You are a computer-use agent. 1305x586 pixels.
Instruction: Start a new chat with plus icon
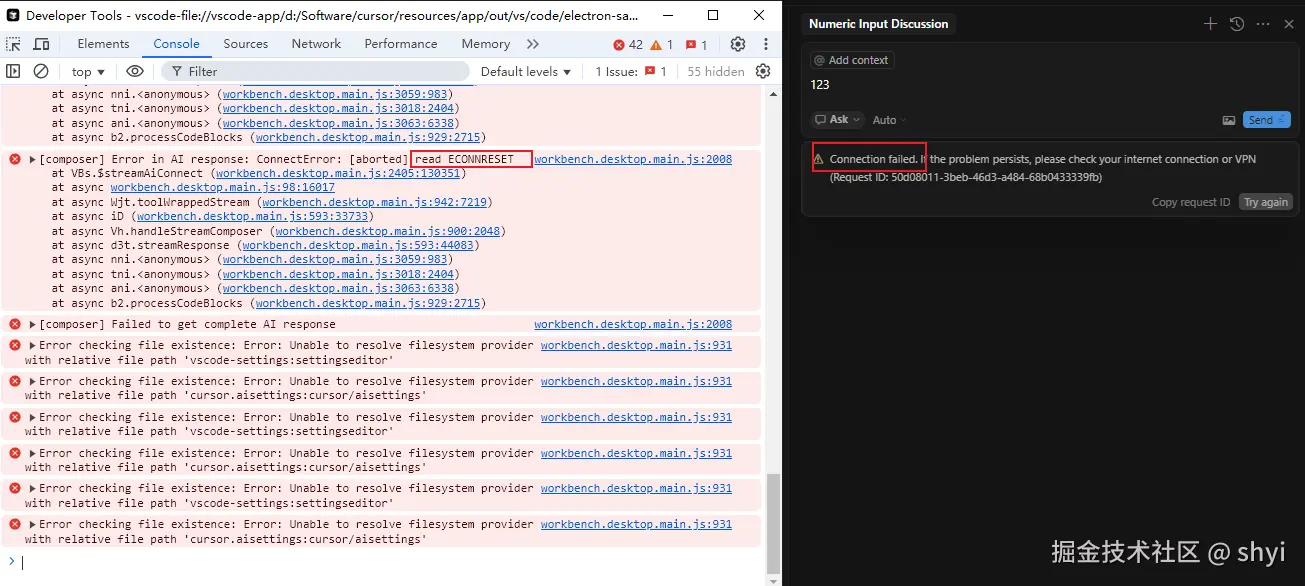click(x=1210, y=24)
